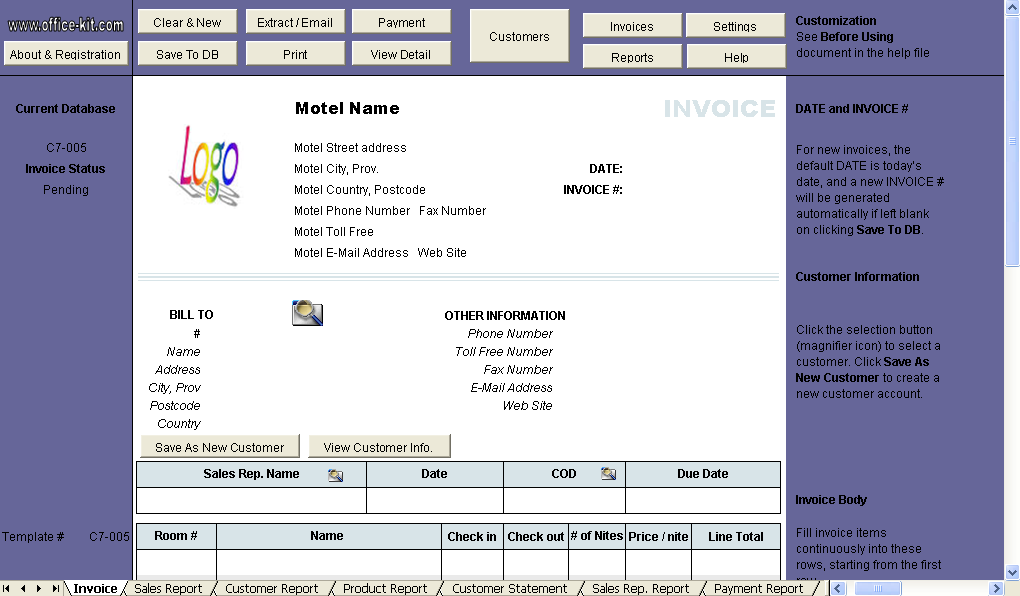
Task: Open the Invoices list
Action: pyautogui.click(x=632, y=26)
